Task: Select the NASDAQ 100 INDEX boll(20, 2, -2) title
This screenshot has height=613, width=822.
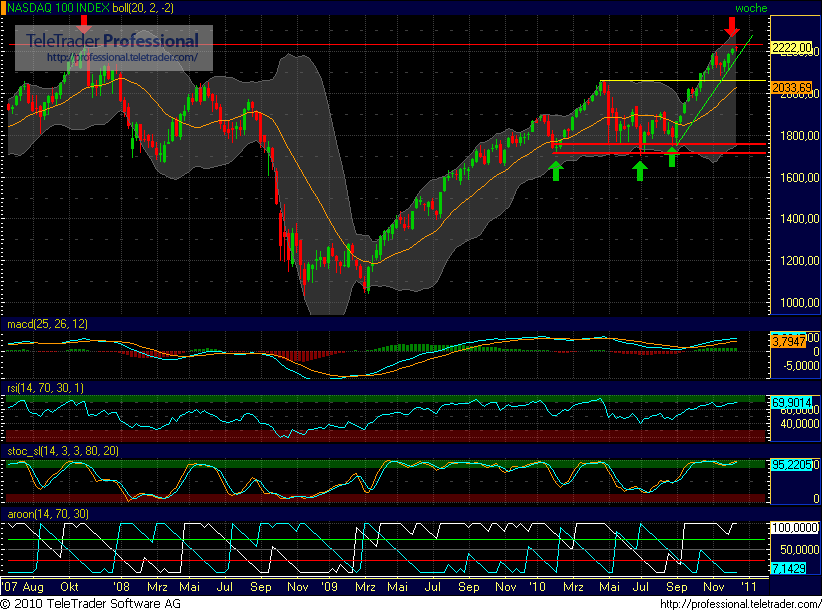Action: 90,8
